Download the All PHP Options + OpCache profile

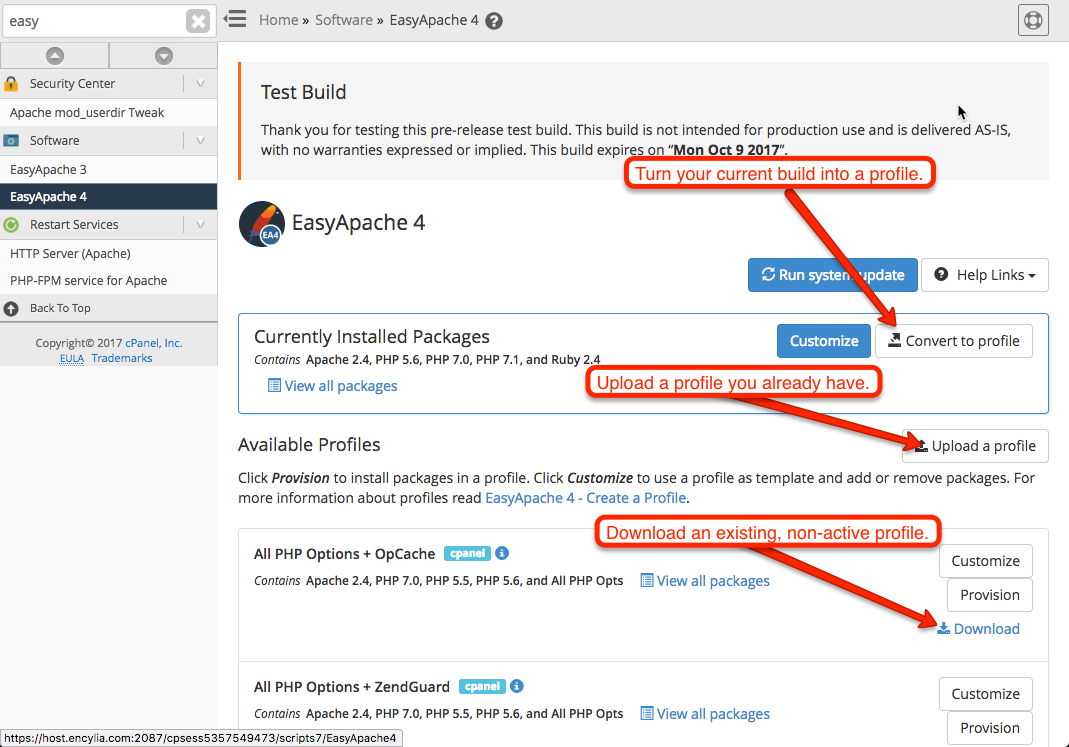tap(978, 628)
